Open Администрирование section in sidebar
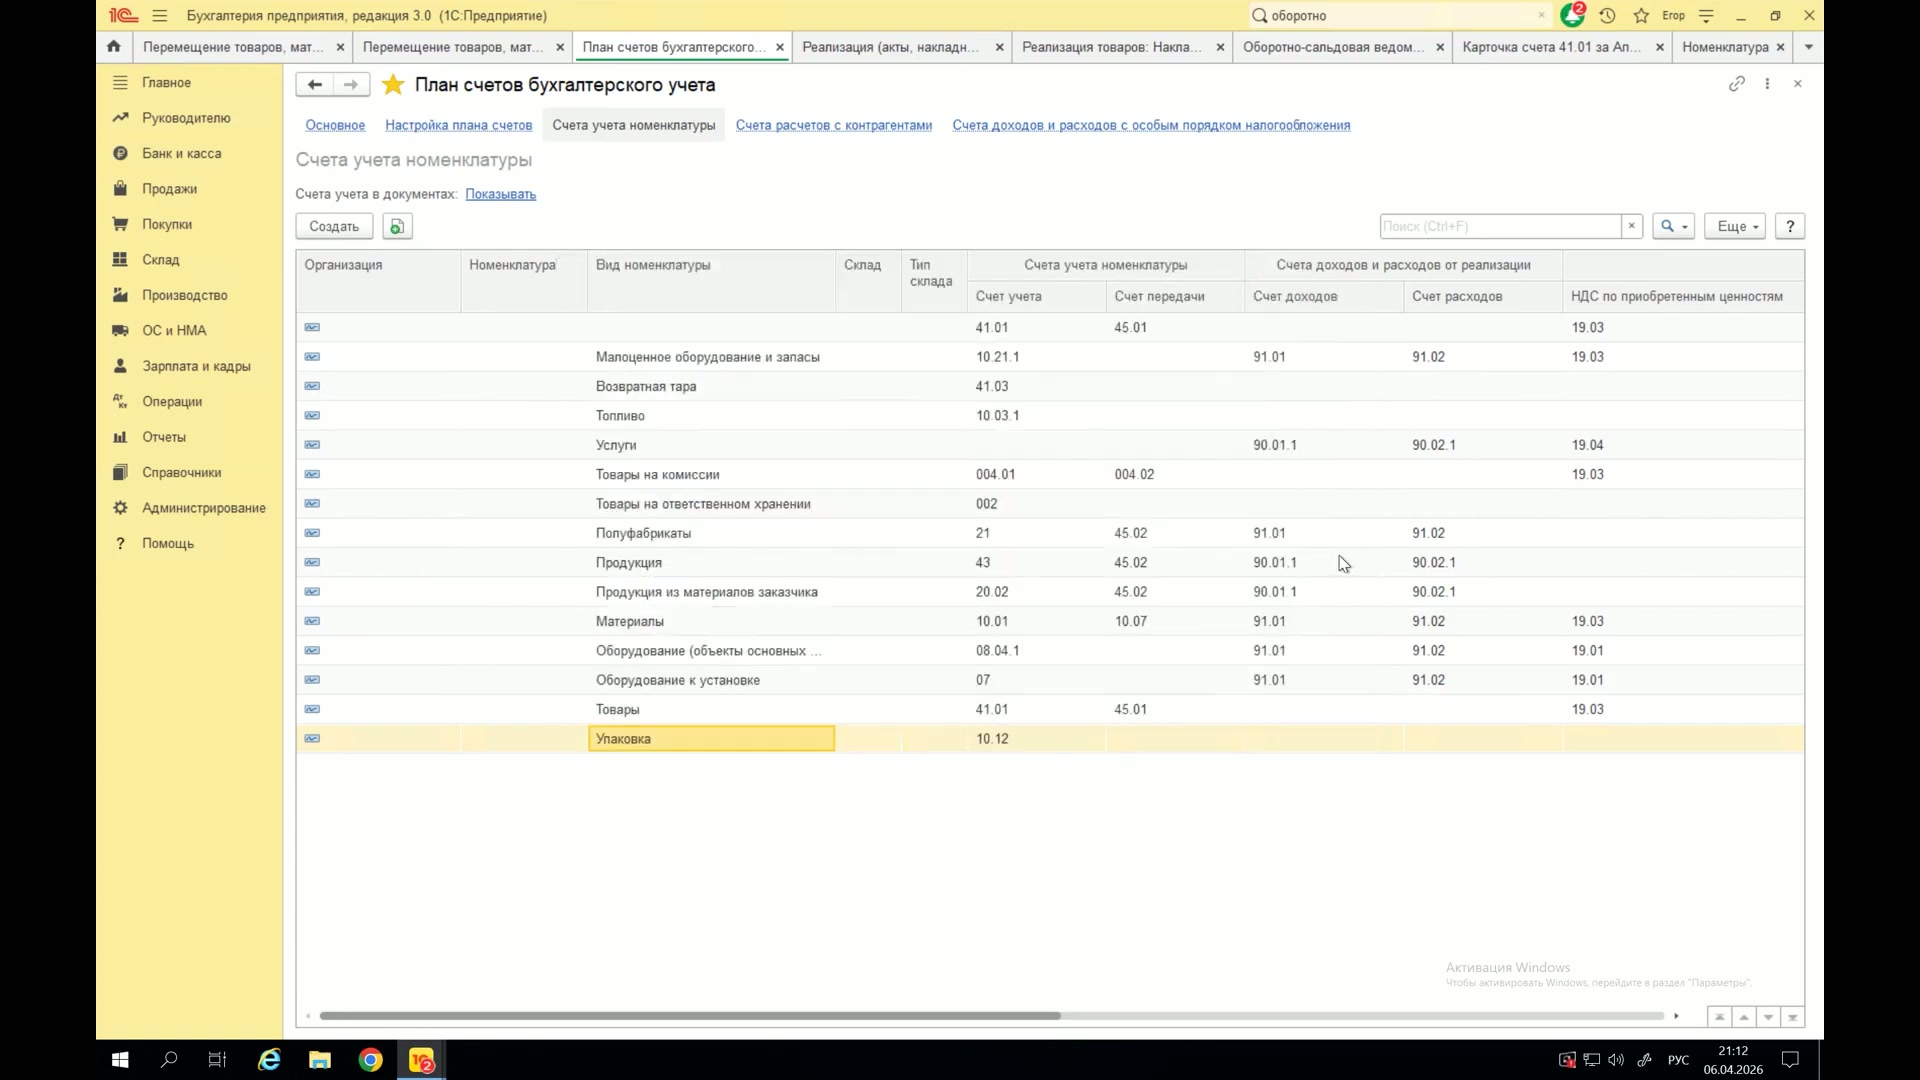 (203, 508)
